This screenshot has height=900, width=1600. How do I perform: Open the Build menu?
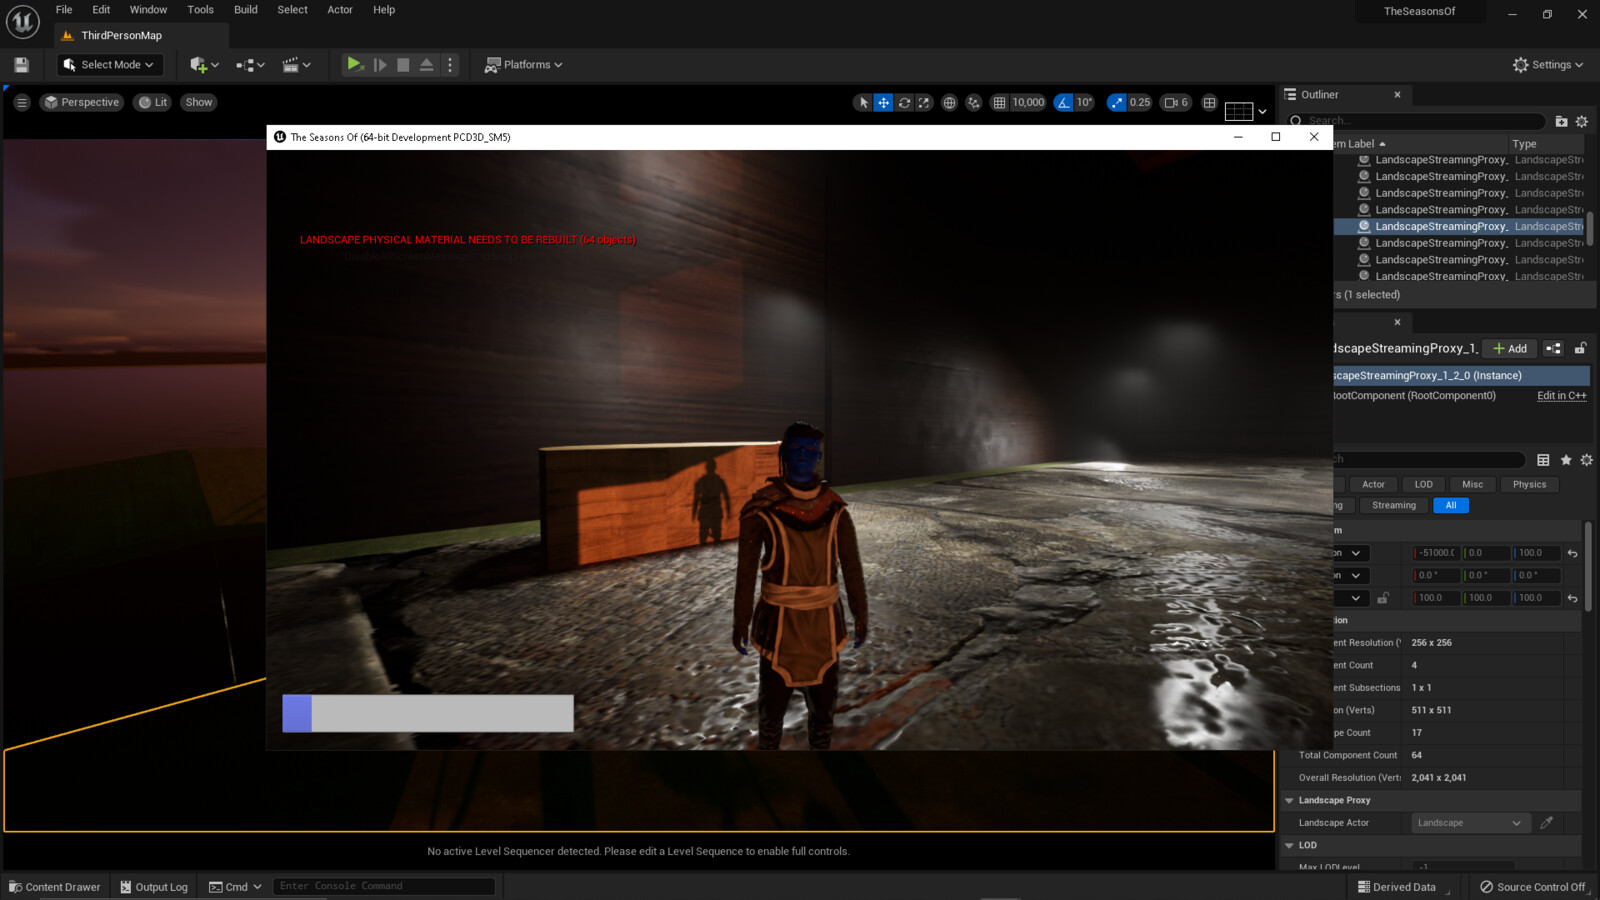pos(245,10)
